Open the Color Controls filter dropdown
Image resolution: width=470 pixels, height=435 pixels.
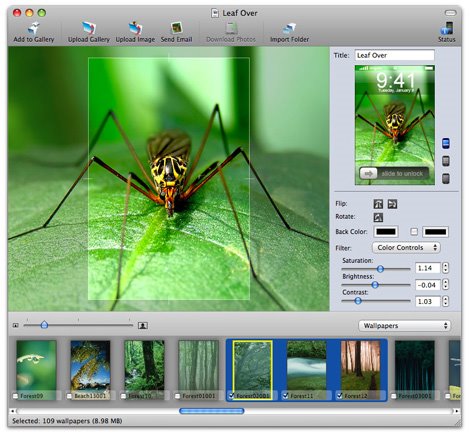click(406, 247)
